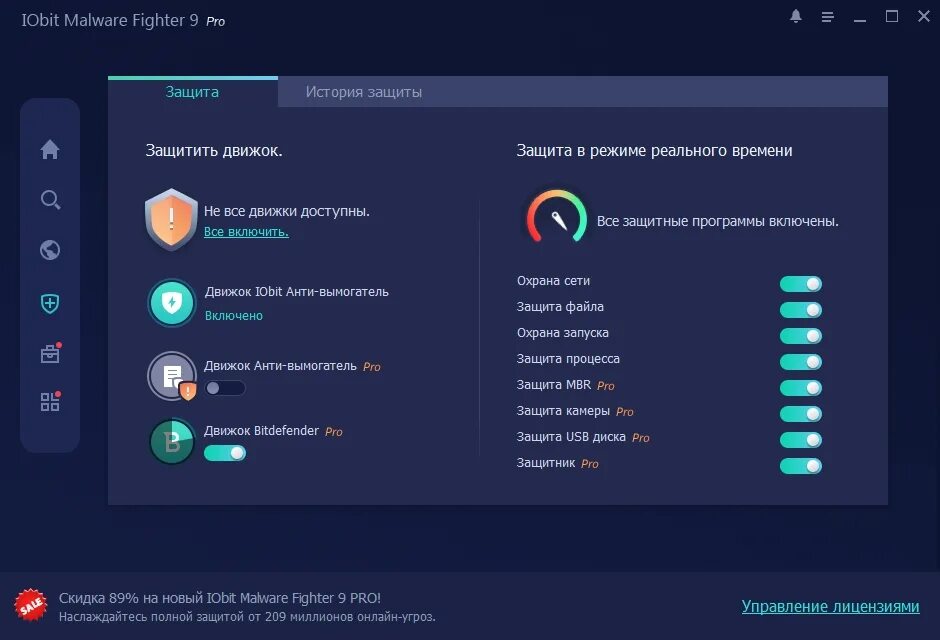
Task: Open the Browser protection globe icon
Action: pos(50,250)
